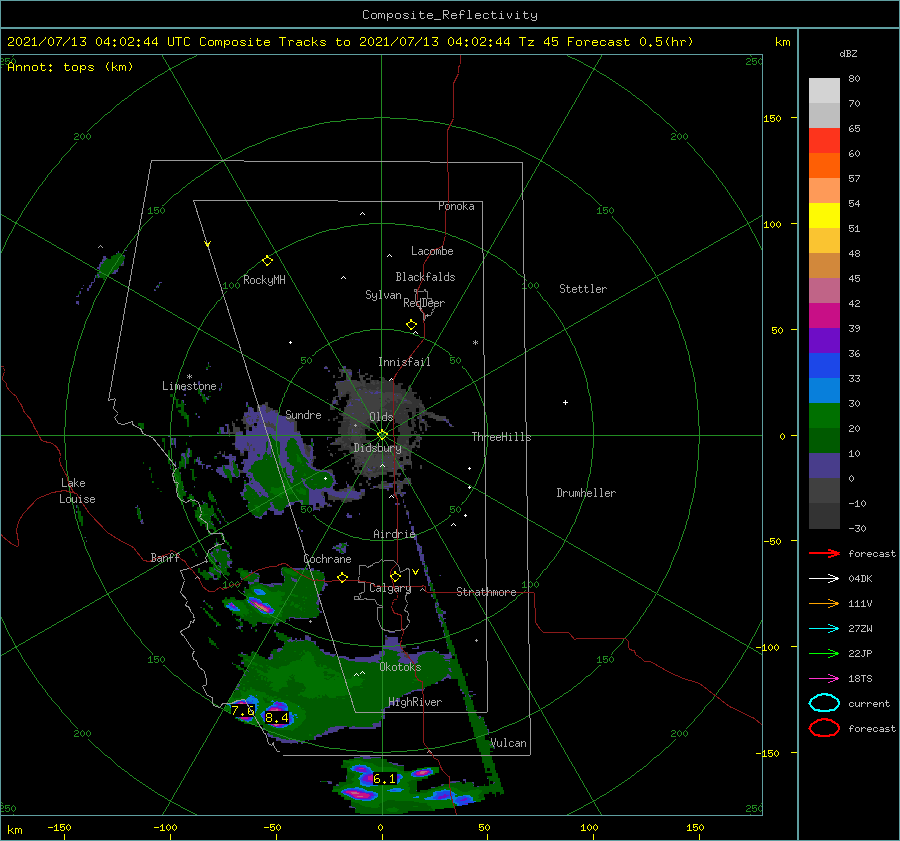Select the magenta swatch in dBZ legend
The image size is (900, 841).
[824, 315]
